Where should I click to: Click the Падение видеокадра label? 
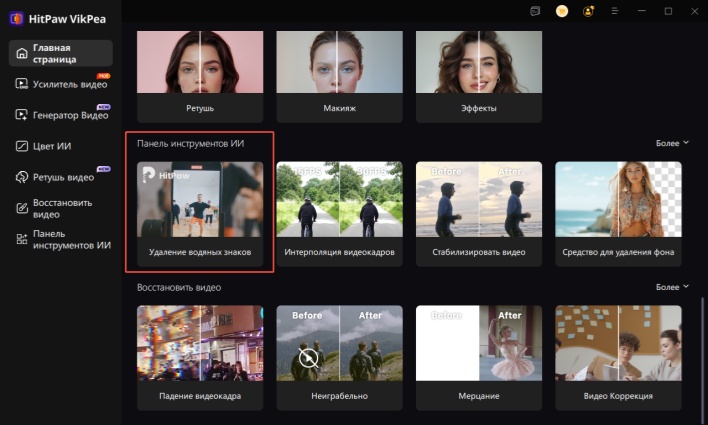pyautogui.click(x=200, y=396)
